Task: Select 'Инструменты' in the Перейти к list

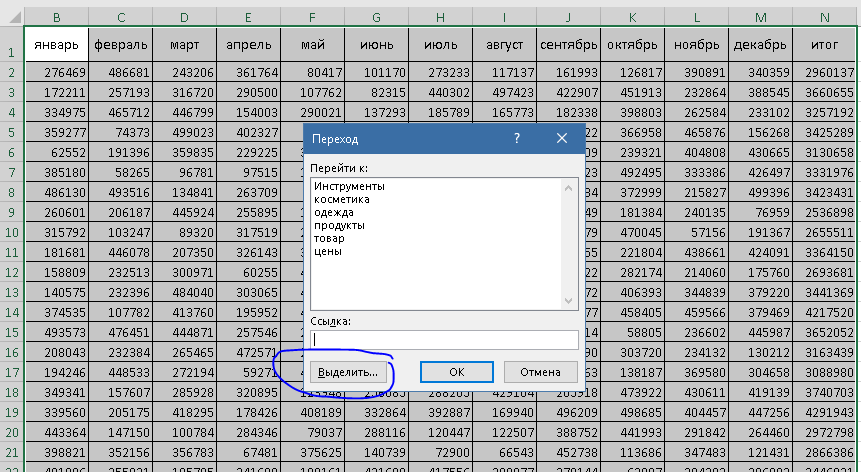Action: point(349,186)
